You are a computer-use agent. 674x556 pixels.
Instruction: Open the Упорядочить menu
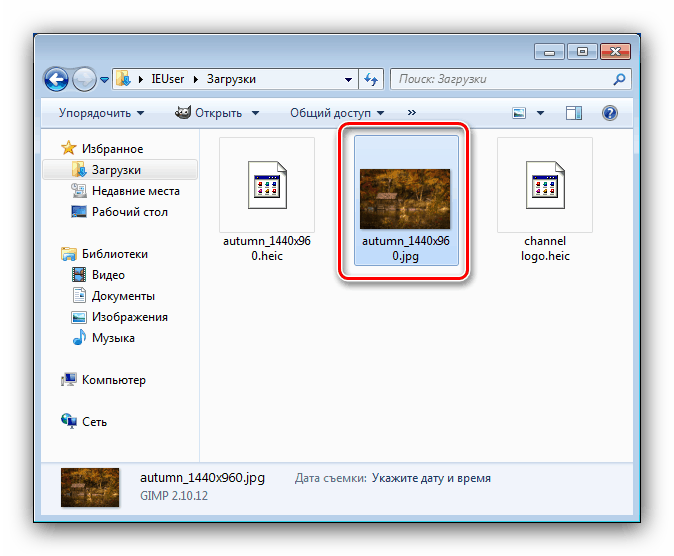[x=101, y=113]
